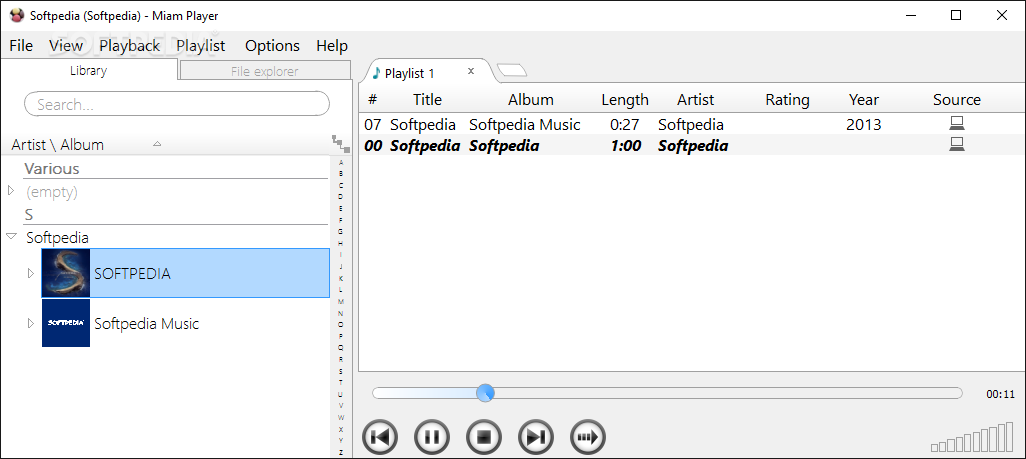
Task: Click the bold track number 00
Action: (373, 145)
